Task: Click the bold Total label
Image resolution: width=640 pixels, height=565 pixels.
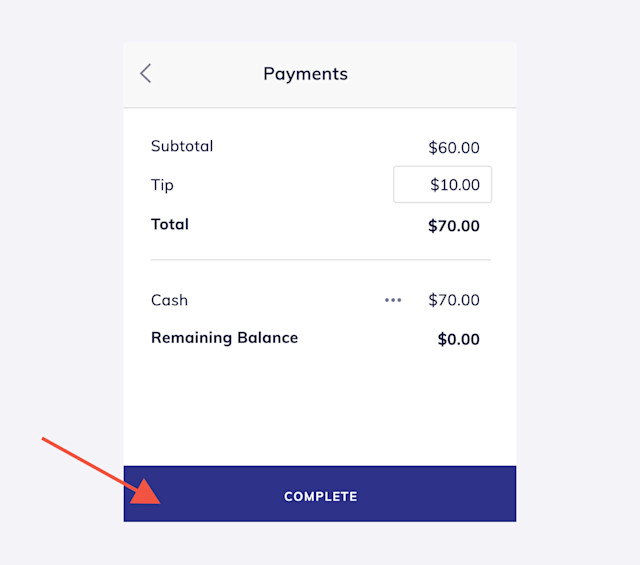Action: pyautogui.click(x=170, y=224)
